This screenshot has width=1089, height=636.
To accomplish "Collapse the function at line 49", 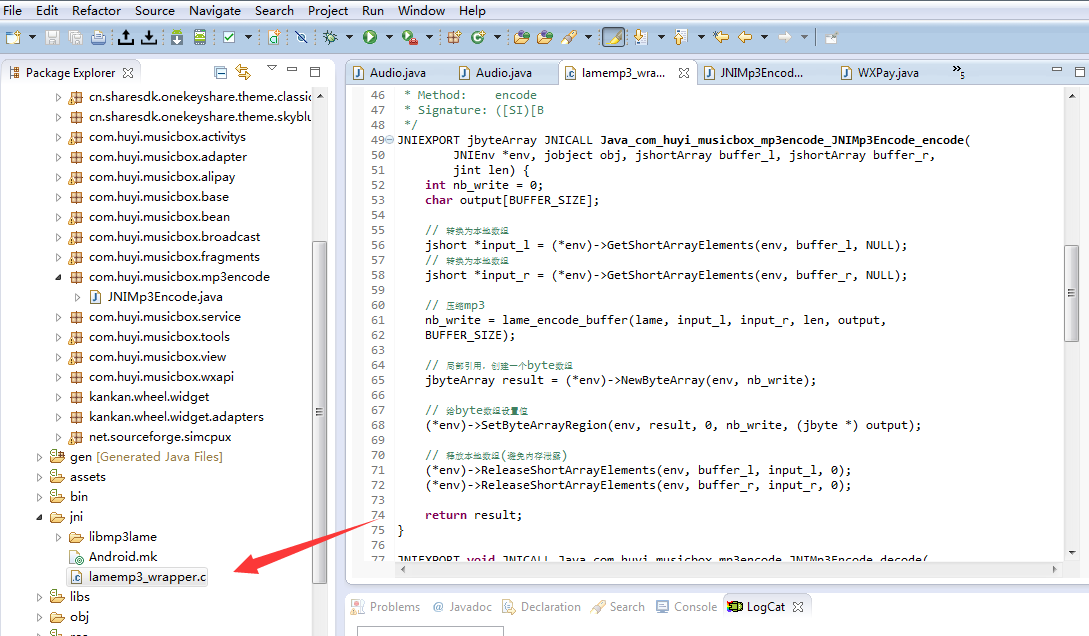I will click(390, 140).
